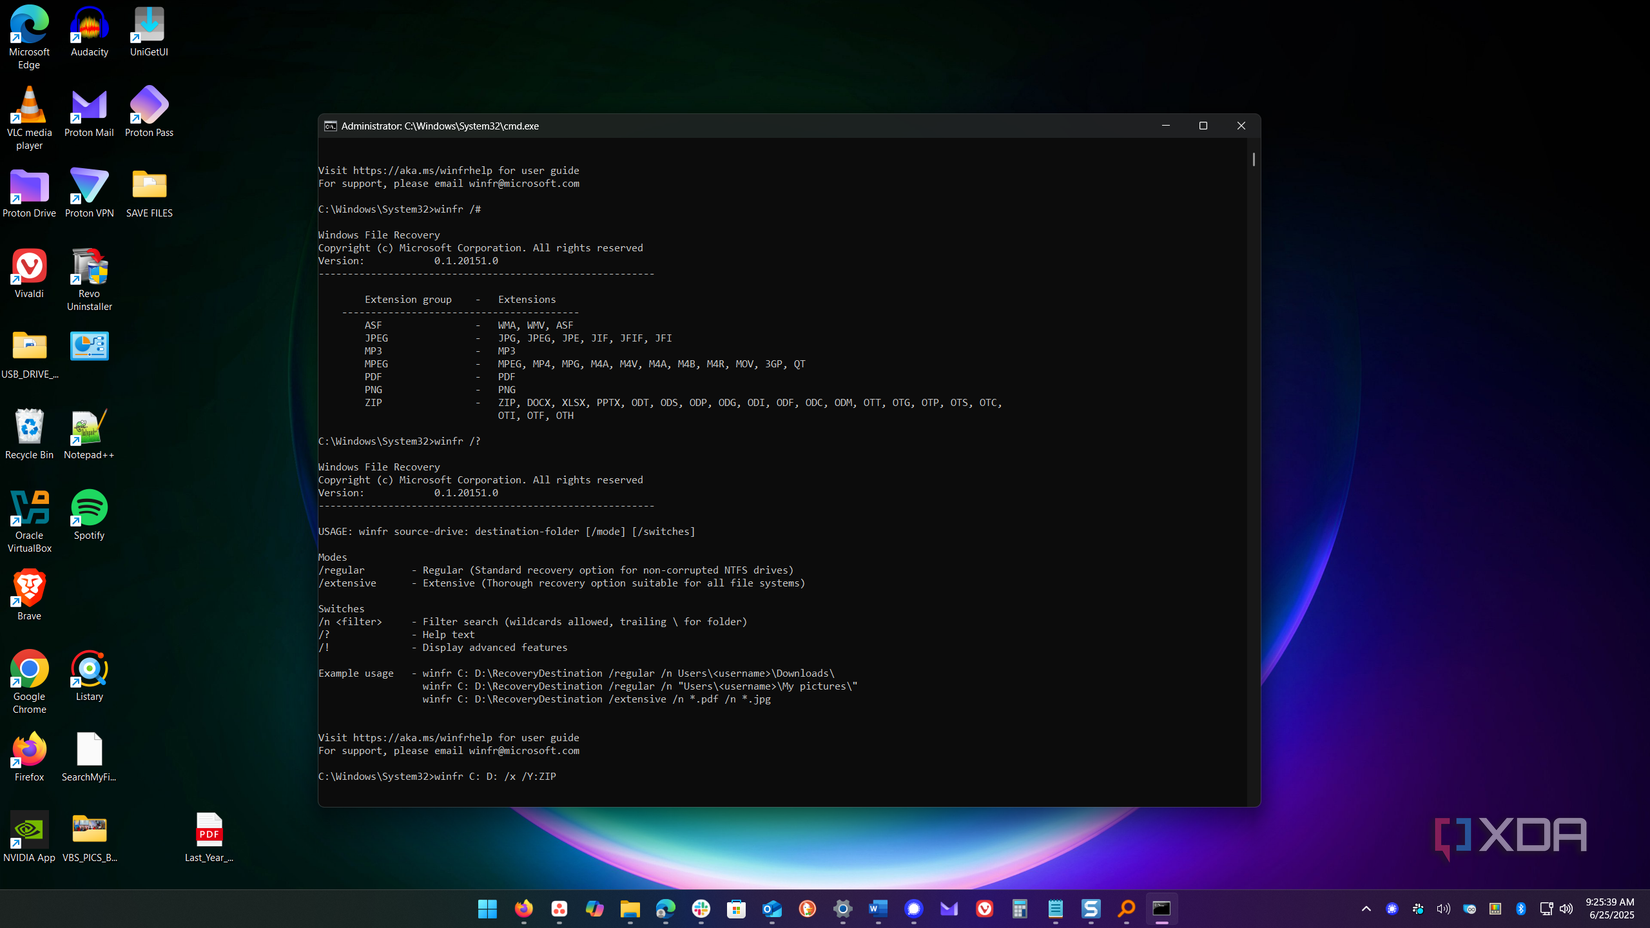The width and height of the screenshot is (1650, 928).
Task: Open the volume slider from the system tray
Action: tap(1565, 909)
